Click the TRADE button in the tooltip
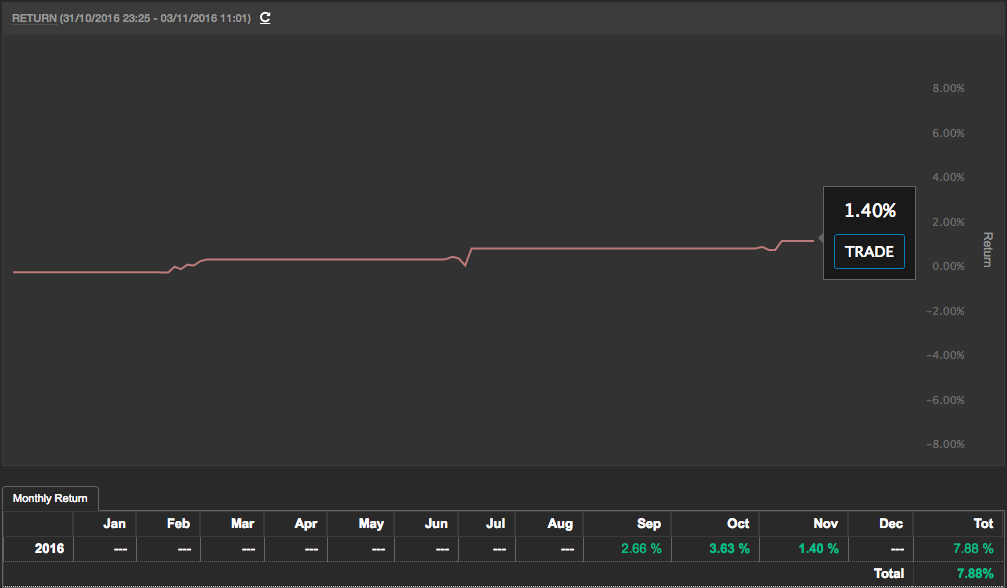1007x588 pixels. click(869, 252)
